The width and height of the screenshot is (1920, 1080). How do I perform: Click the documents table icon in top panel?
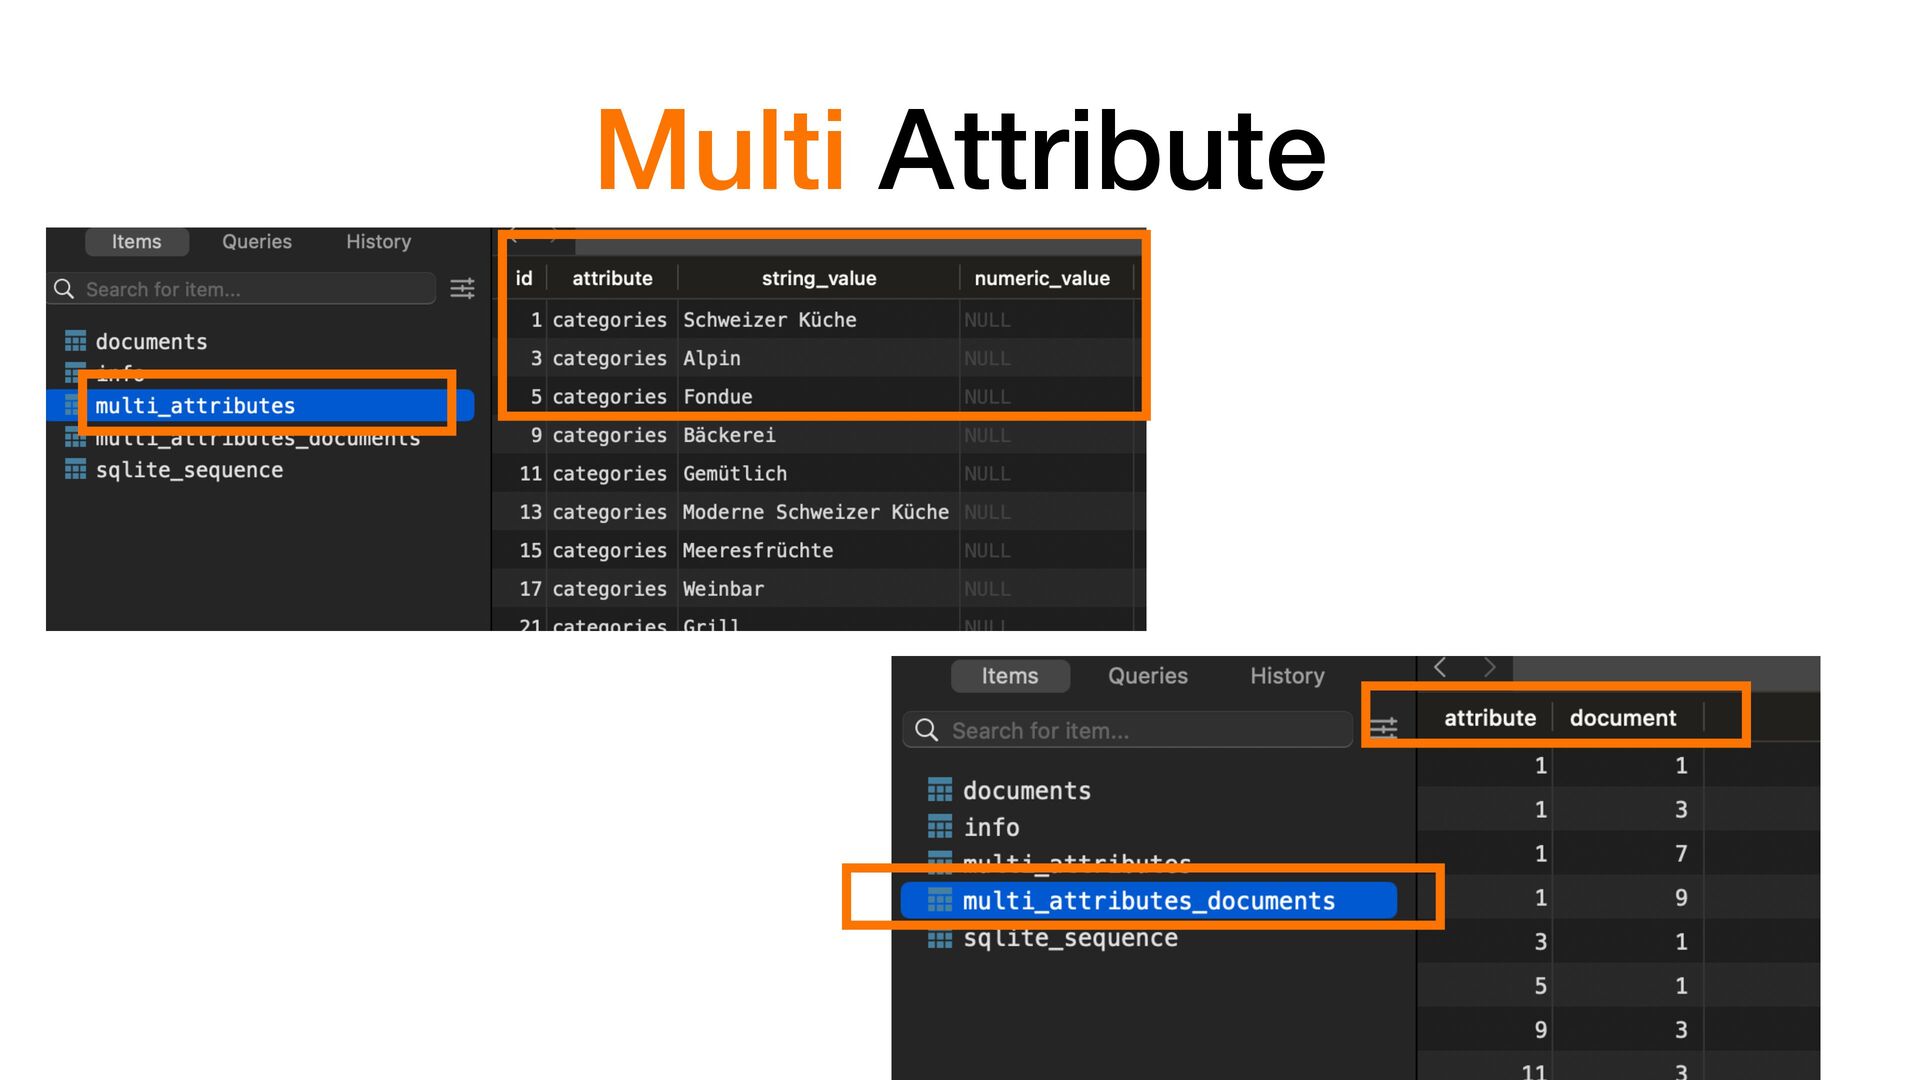coord(75,342)
